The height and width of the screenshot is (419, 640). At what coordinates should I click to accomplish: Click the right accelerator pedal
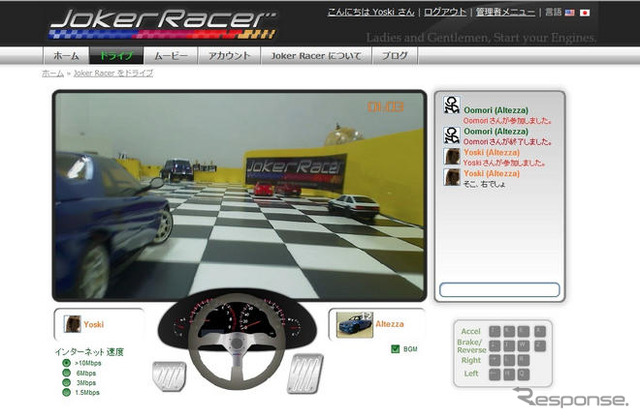[x=305, y=373]
